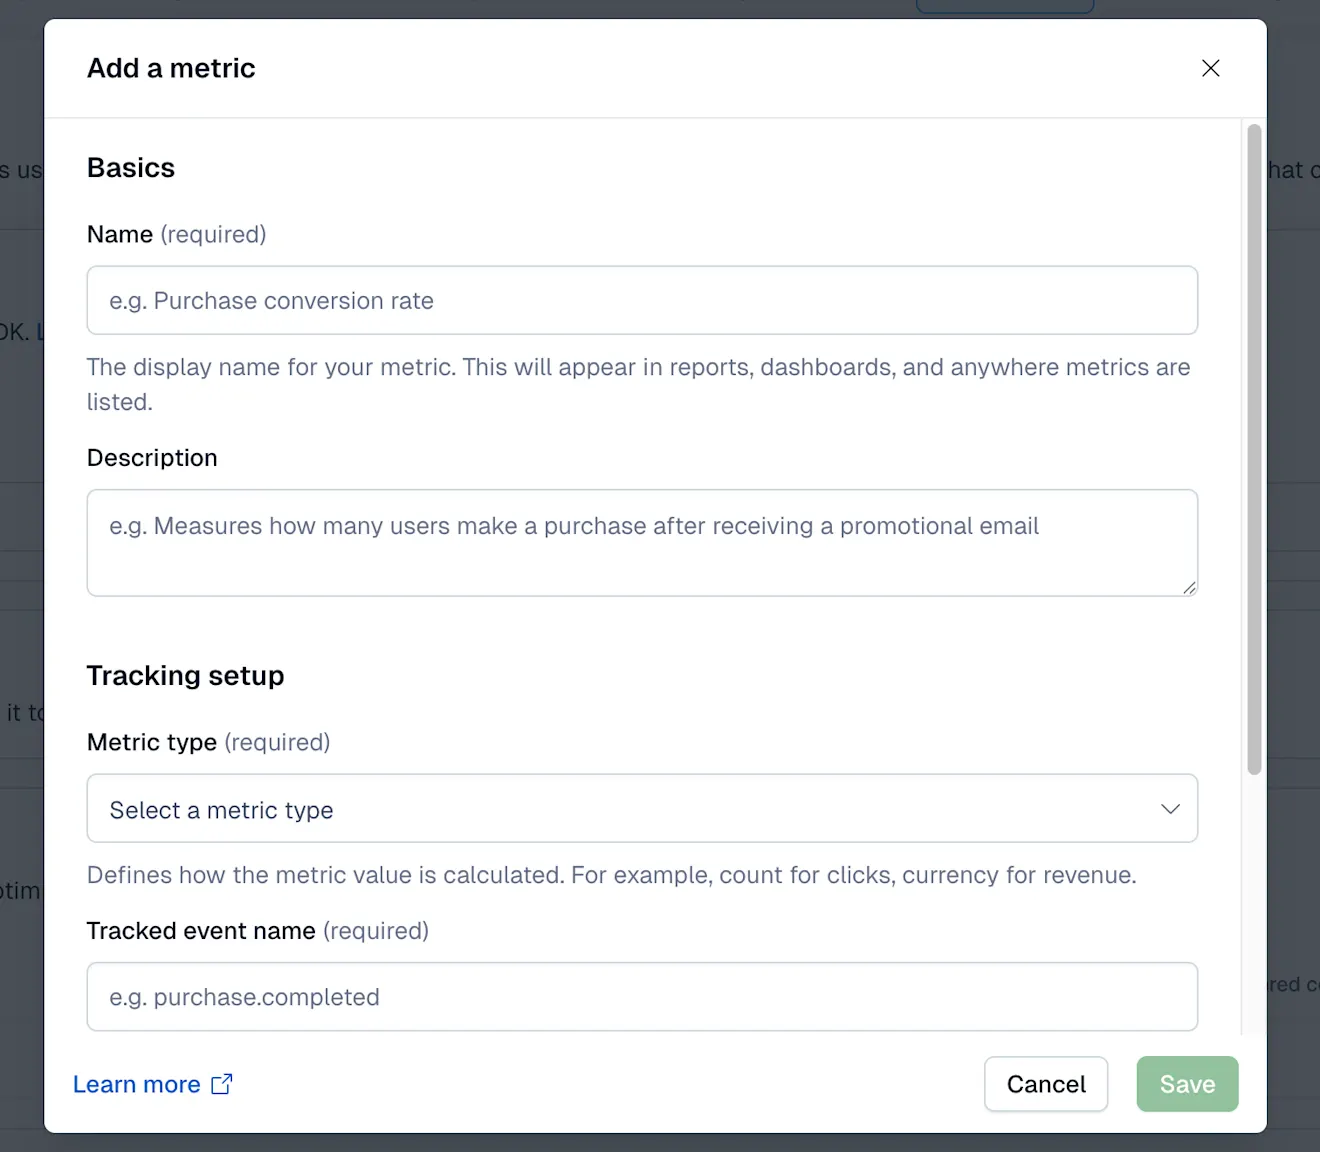Click the Save button
The height and width of the screenshot is (1152, 1320).
1187,1084
